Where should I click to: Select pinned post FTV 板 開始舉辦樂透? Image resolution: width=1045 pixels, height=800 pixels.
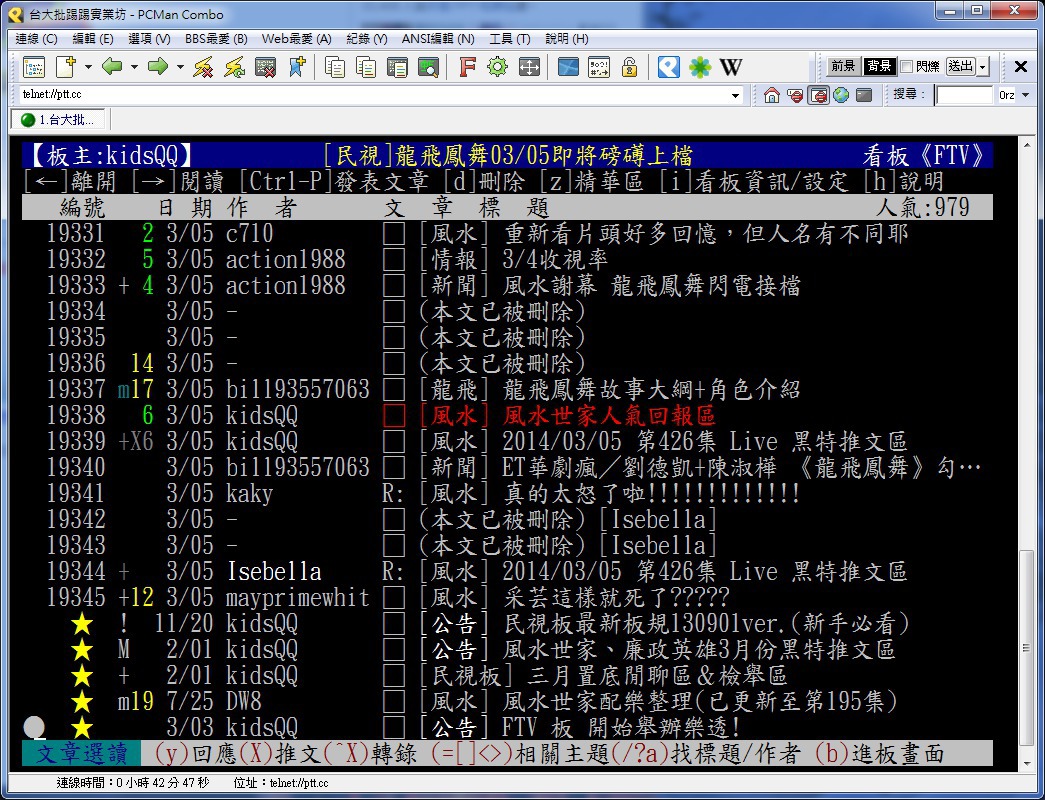(x=507, y=727)
